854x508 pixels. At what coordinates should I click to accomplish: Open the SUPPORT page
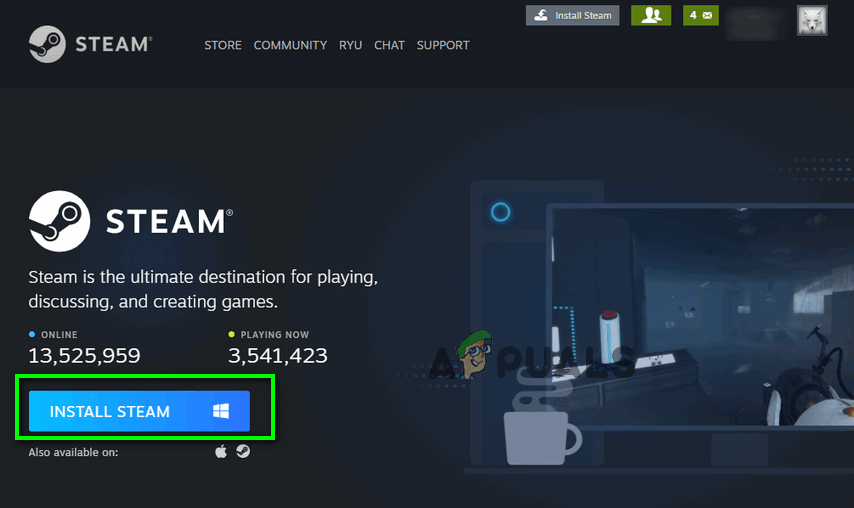click(443, 45)
